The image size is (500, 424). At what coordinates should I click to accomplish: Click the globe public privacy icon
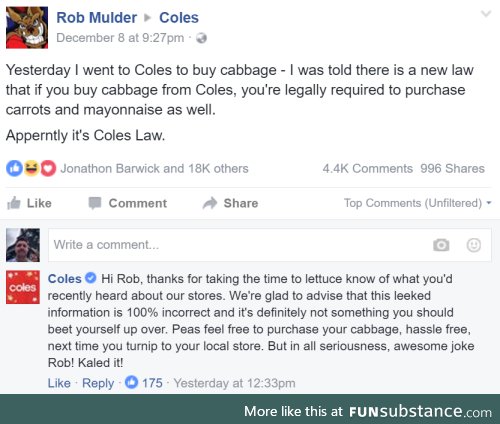(201, 38)
